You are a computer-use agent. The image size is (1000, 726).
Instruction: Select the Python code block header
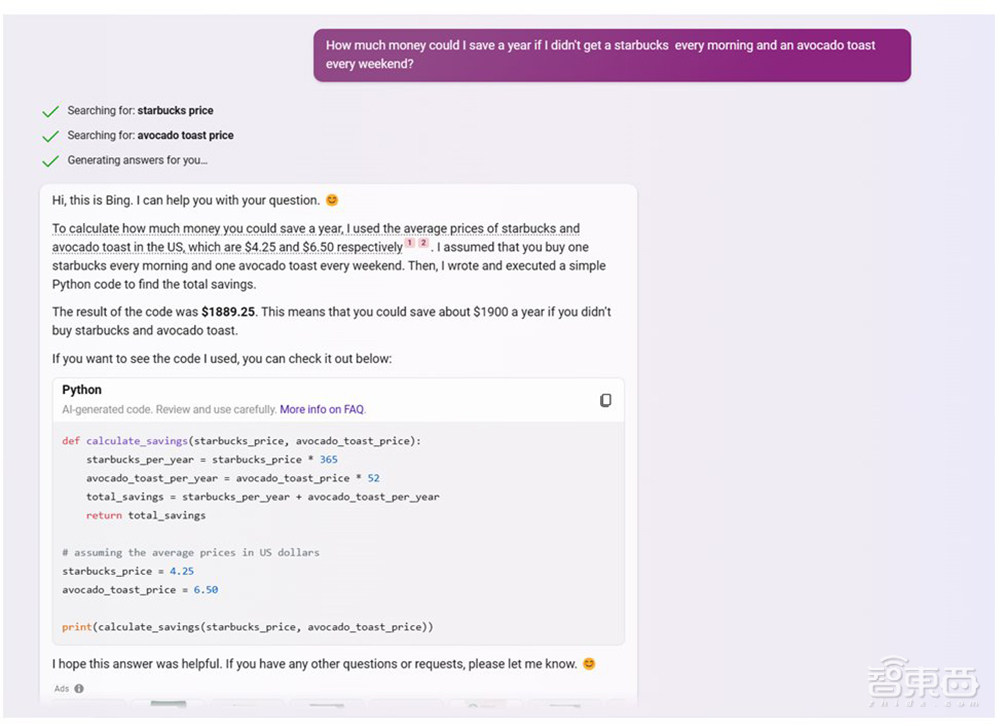pyautogui.click(x=81, y=390)
